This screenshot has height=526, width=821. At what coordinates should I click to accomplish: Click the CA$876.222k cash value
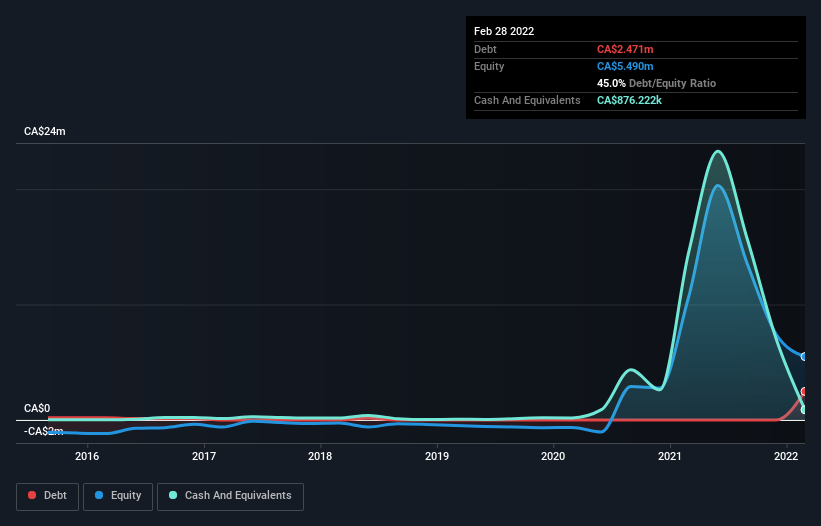point(629,100)
